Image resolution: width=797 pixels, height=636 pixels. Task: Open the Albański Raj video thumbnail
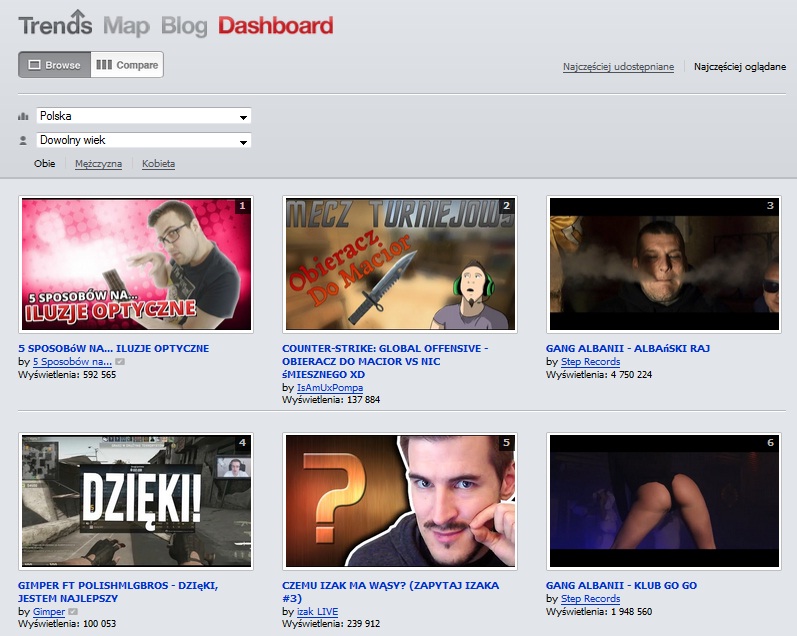[664, 264]
